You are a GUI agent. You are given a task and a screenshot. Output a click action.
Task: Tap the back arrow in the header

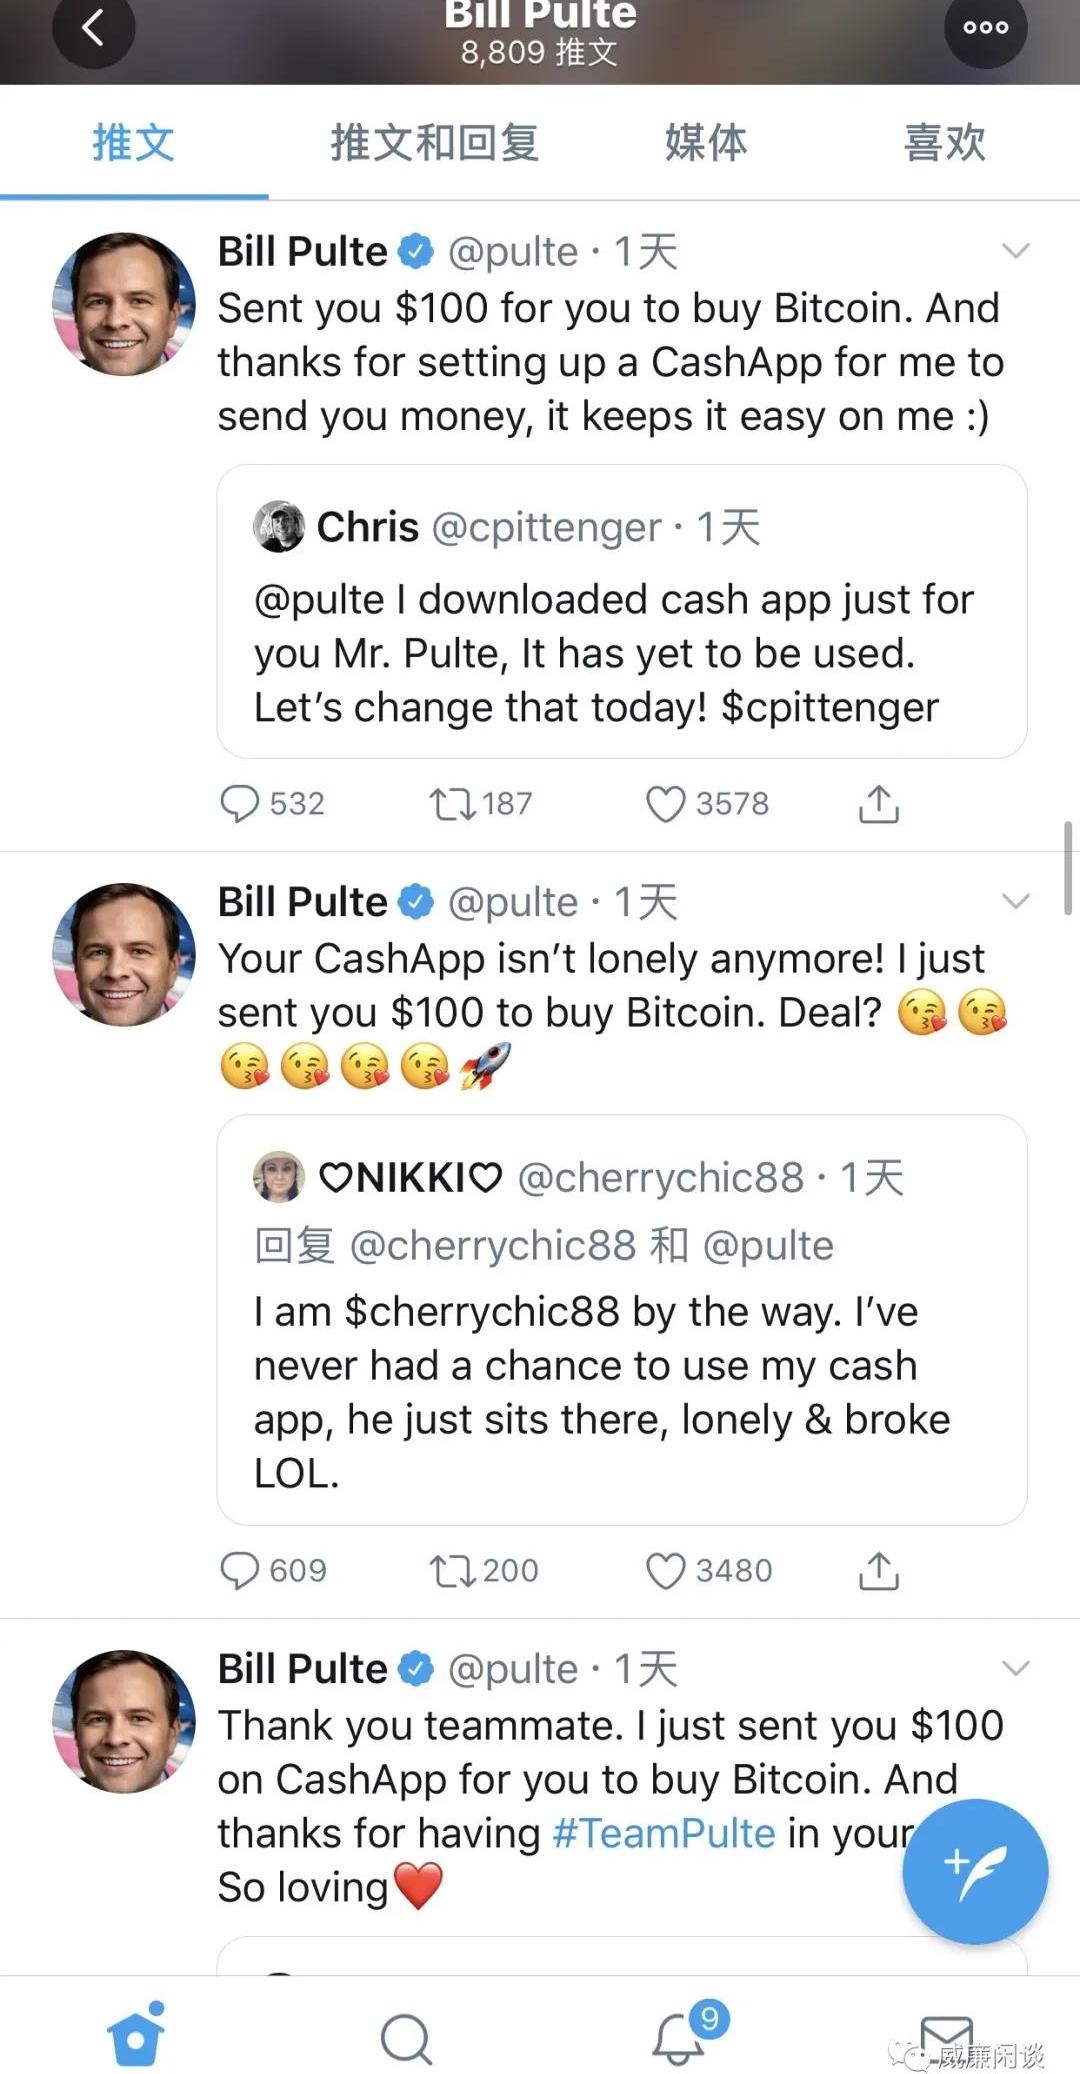tap(93, 29)
